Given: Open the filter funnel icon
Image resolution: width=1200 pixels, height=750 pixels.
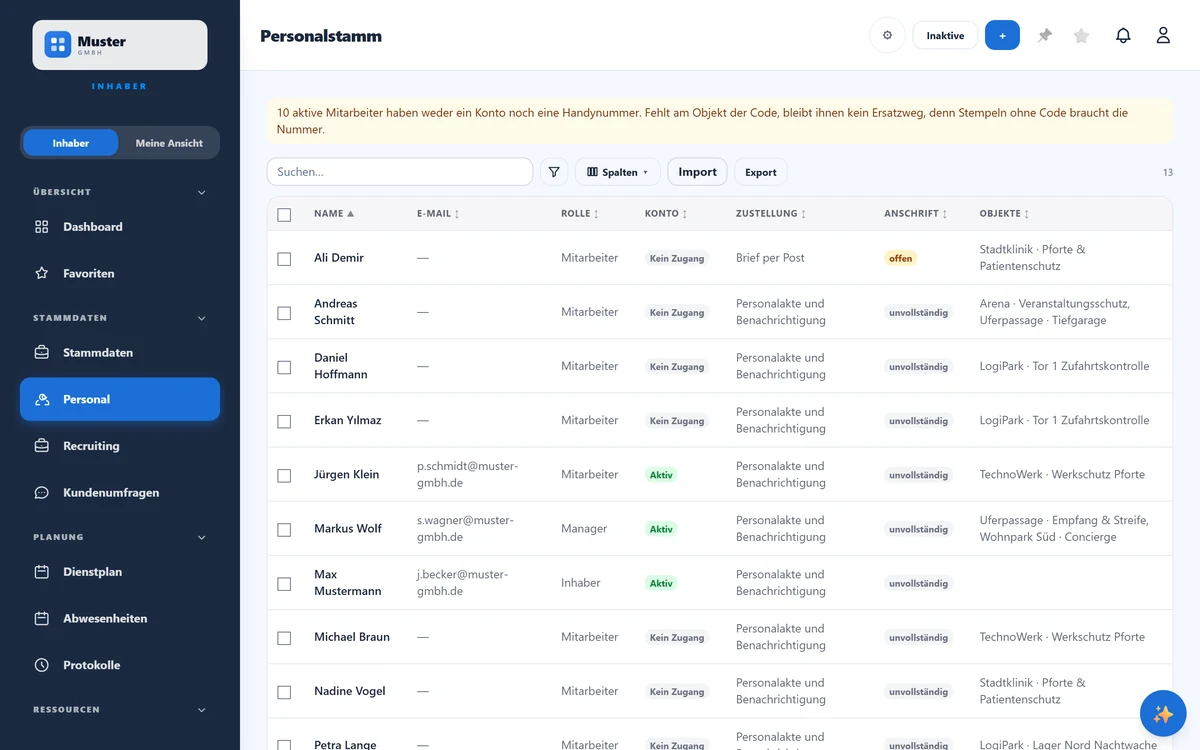Looking at the screenshot, I should point(554,172).
